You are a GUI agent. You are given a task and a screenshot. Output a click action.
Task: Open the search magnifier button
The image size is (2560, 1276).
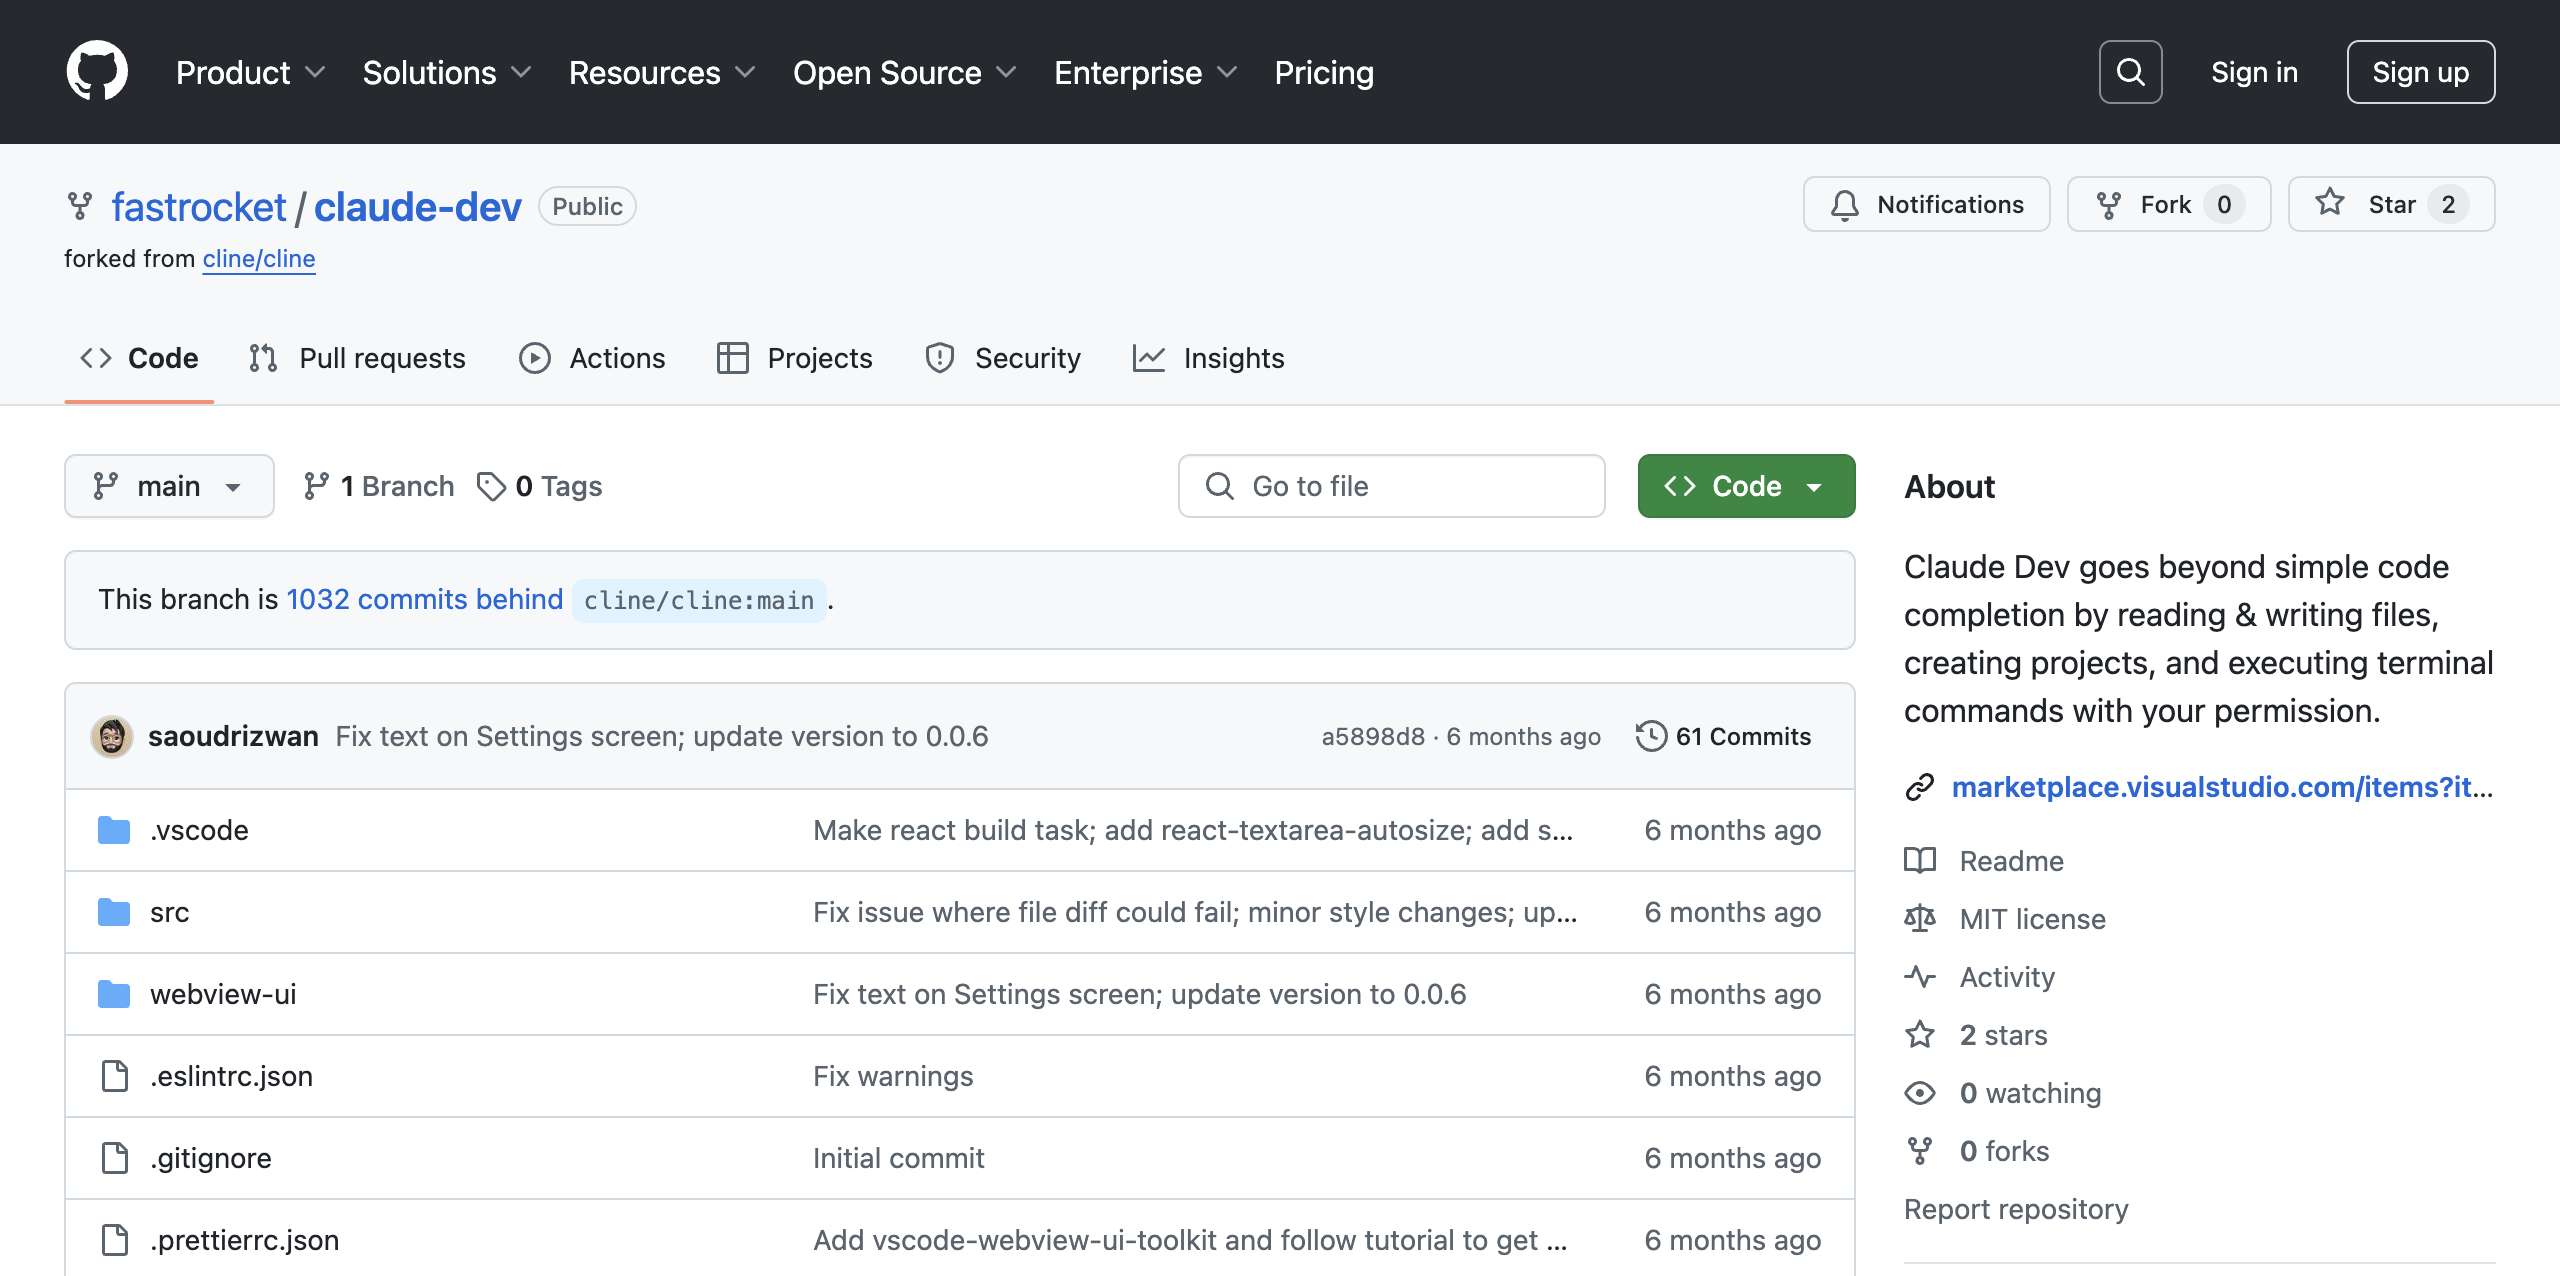[x=2130, y=72]
